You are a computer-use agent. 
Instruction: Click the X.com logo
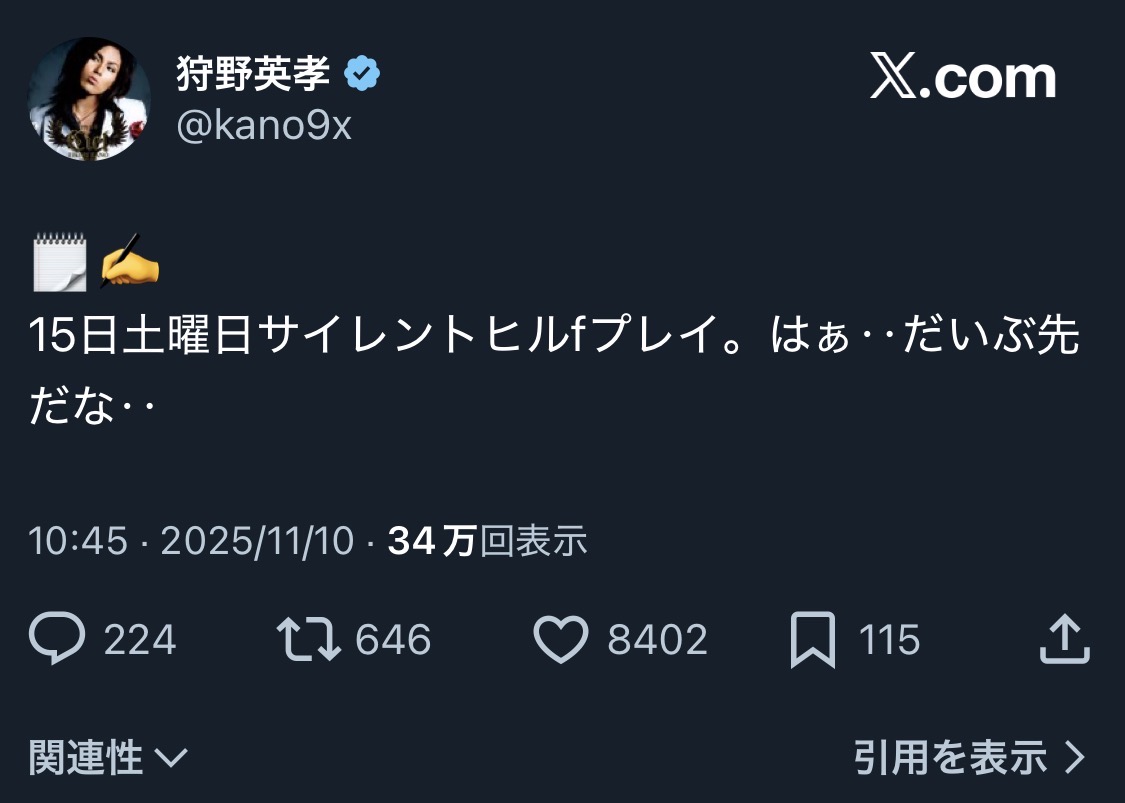(962, 78)
